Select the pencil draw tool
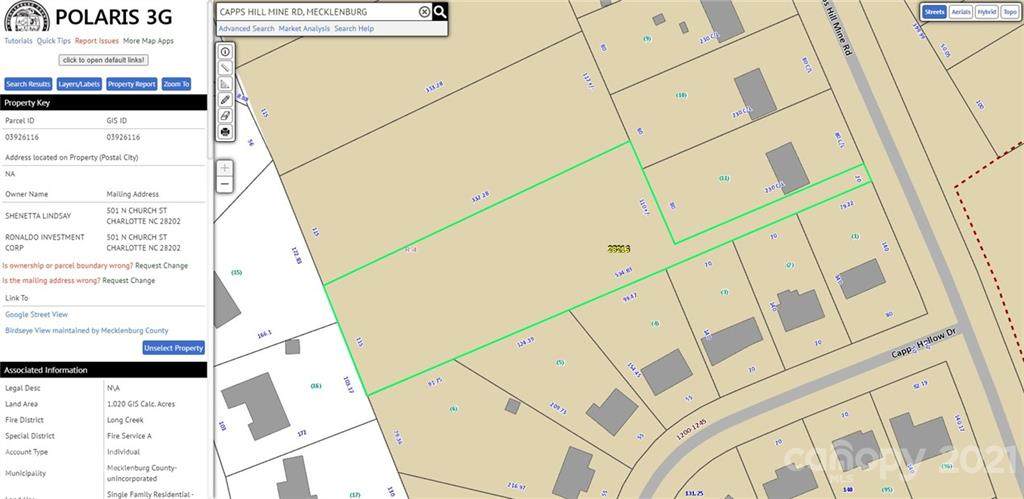Viewport: 1024px width, 499px height. [225, 99]
